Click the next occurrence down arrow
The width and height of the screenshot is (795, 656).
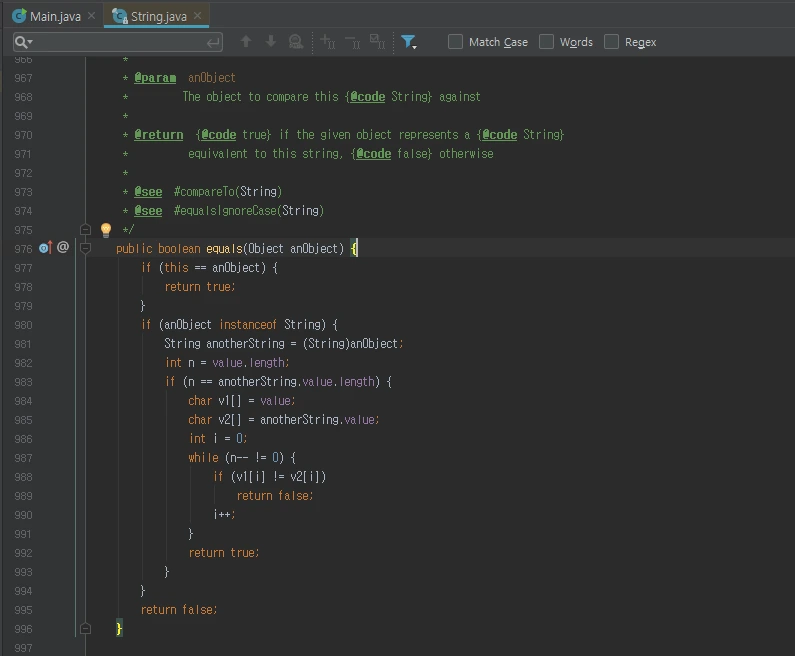click(270, 42)
